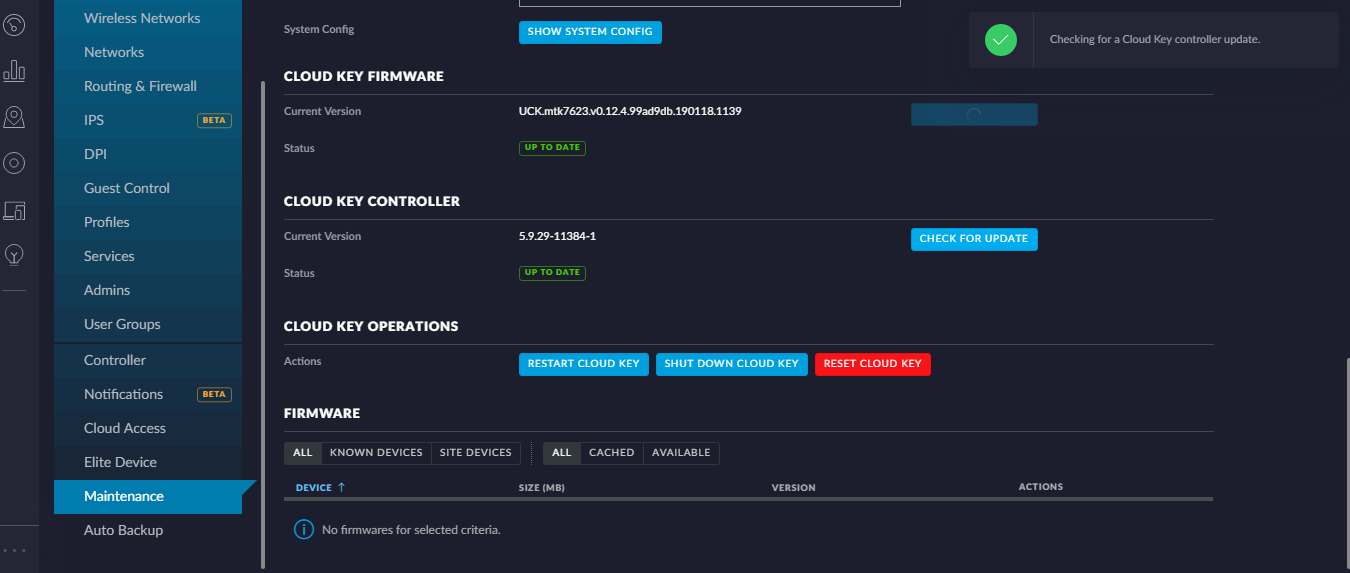Screen dimensions: 1350x573
Task: Click the green checkmark notification icon
Action: [1000, 40]
